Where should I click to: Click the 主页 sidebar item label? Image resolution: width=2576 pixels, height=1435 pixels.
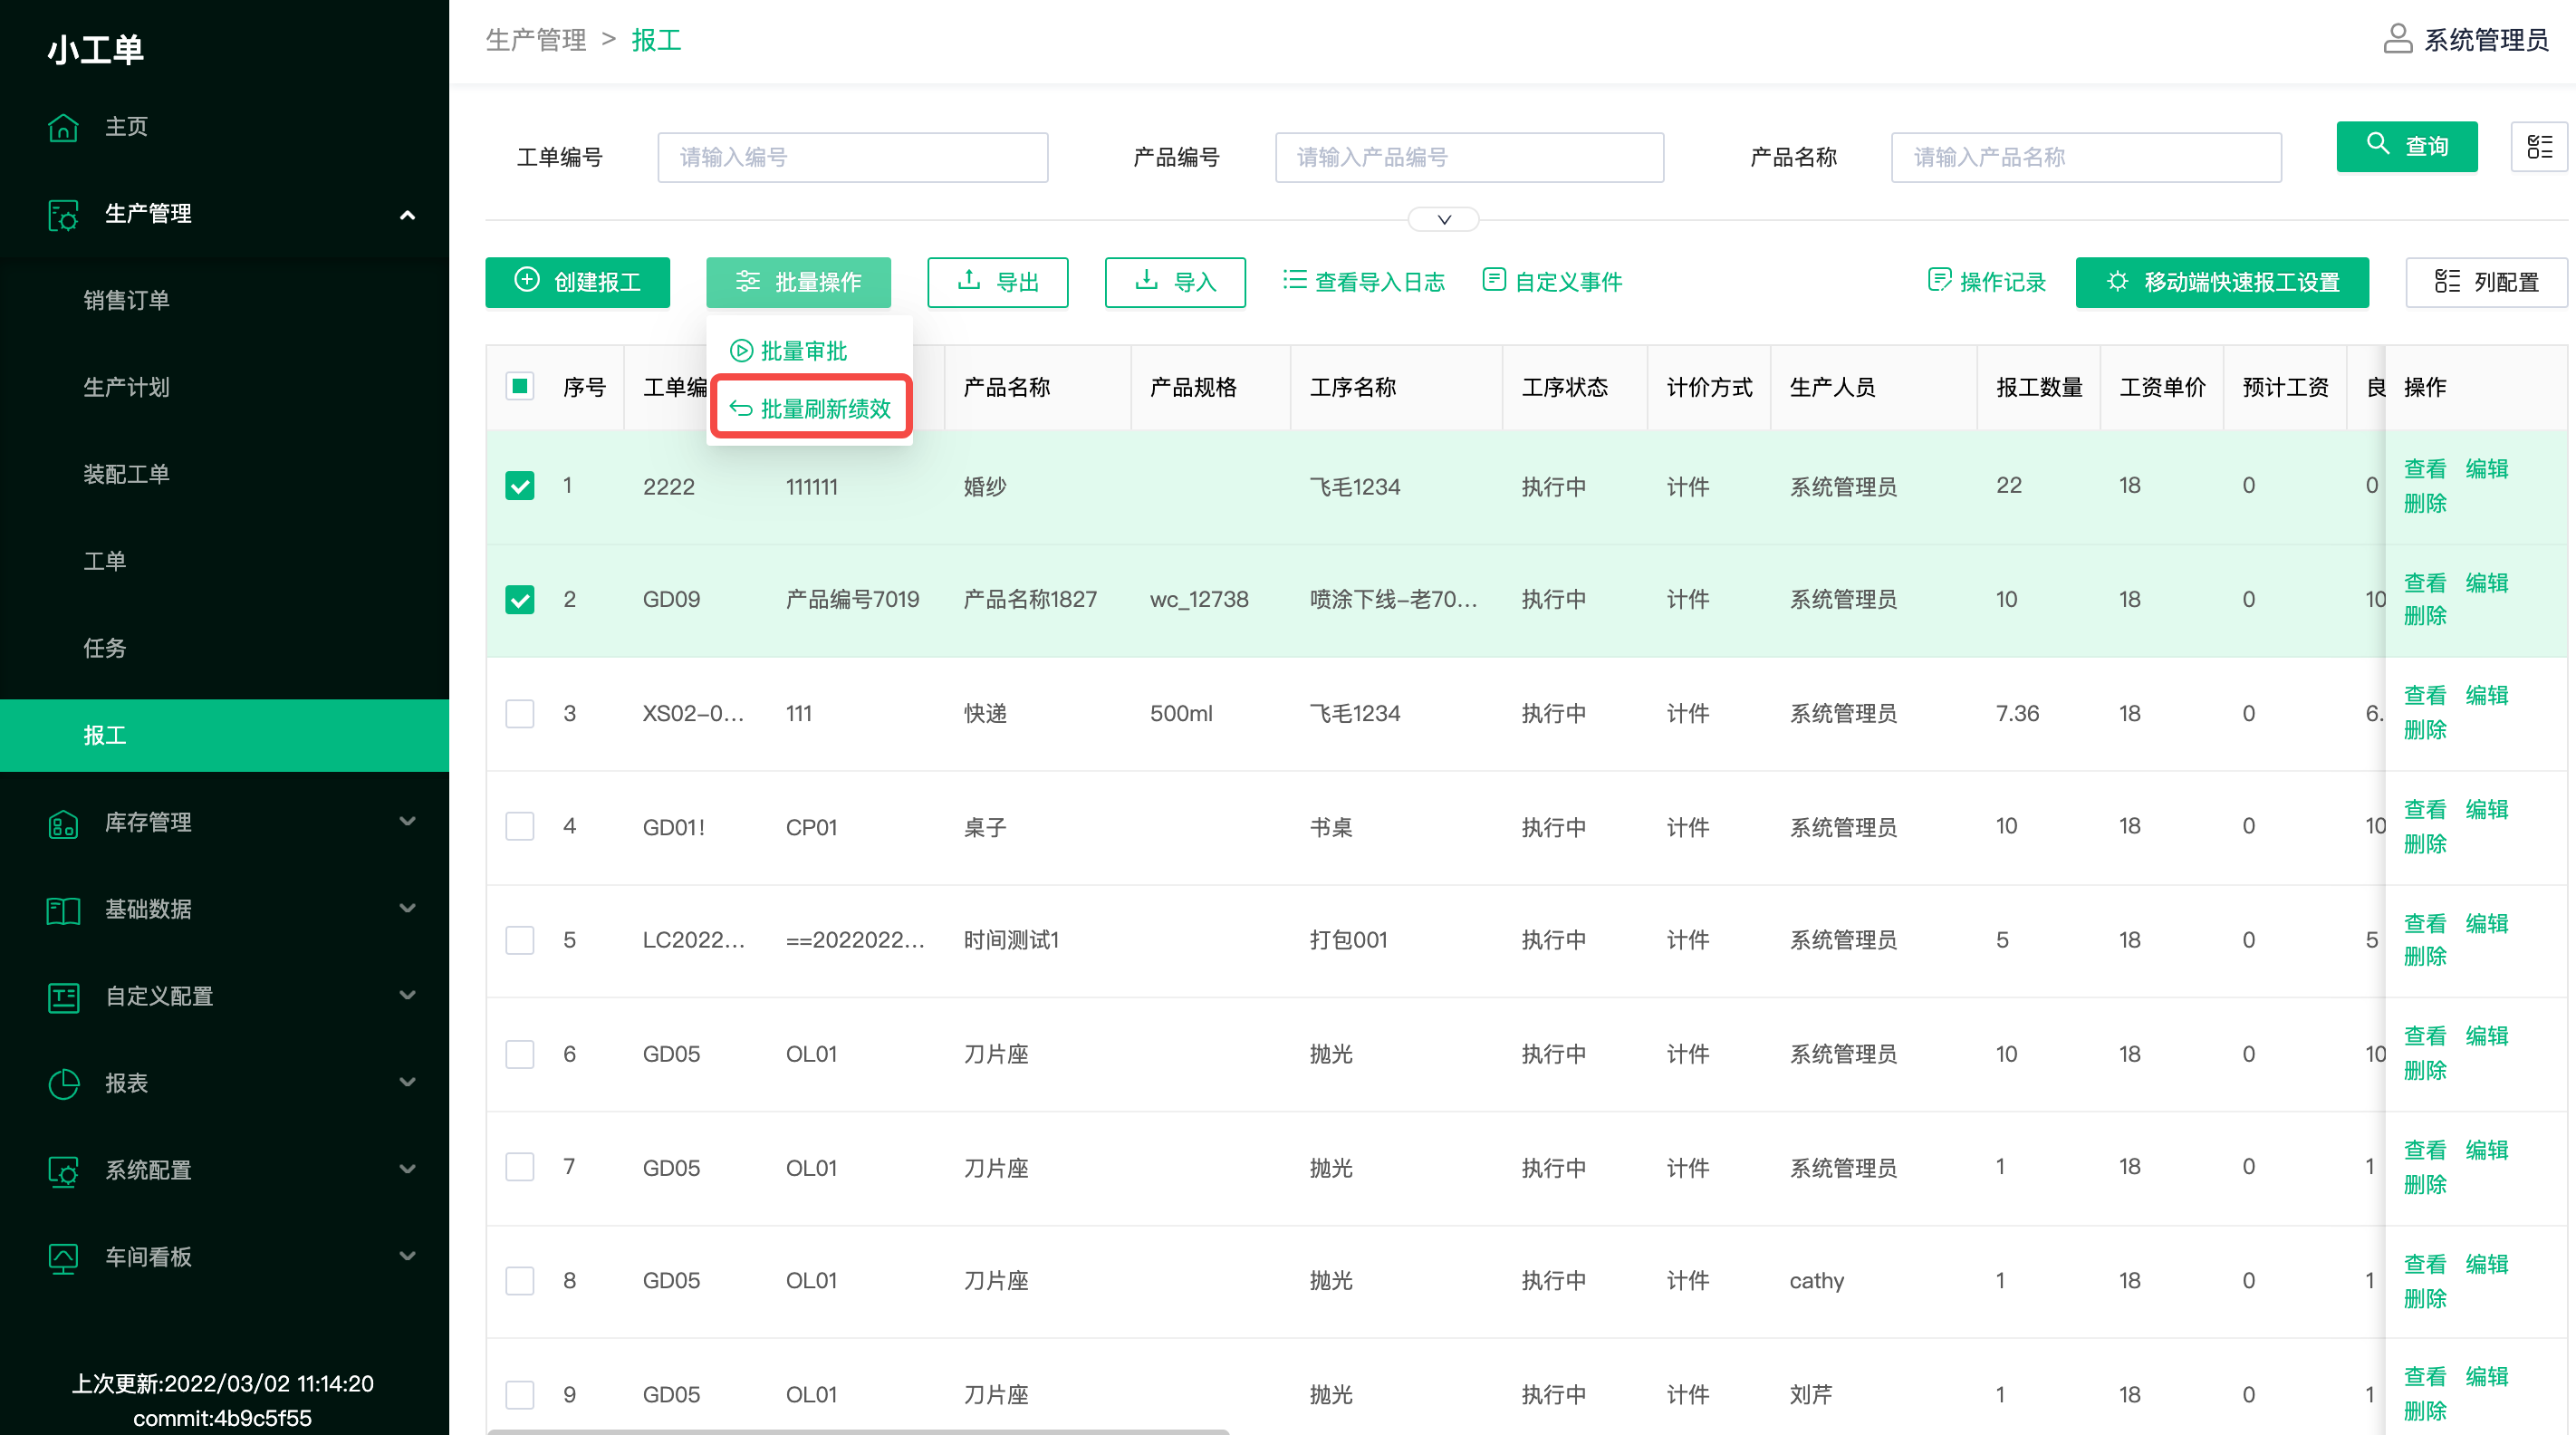click(x=127, y=127)
